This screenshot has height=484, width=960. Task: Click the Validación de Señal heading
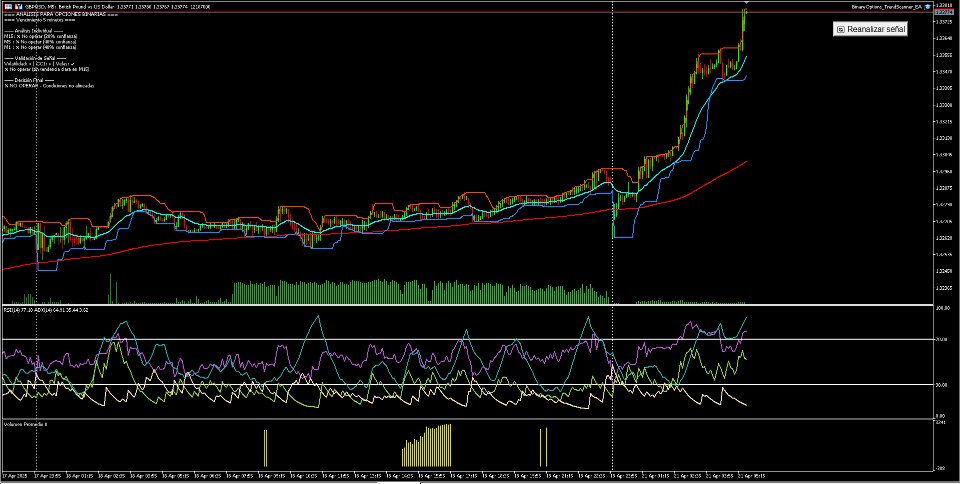tap(35, 58)
